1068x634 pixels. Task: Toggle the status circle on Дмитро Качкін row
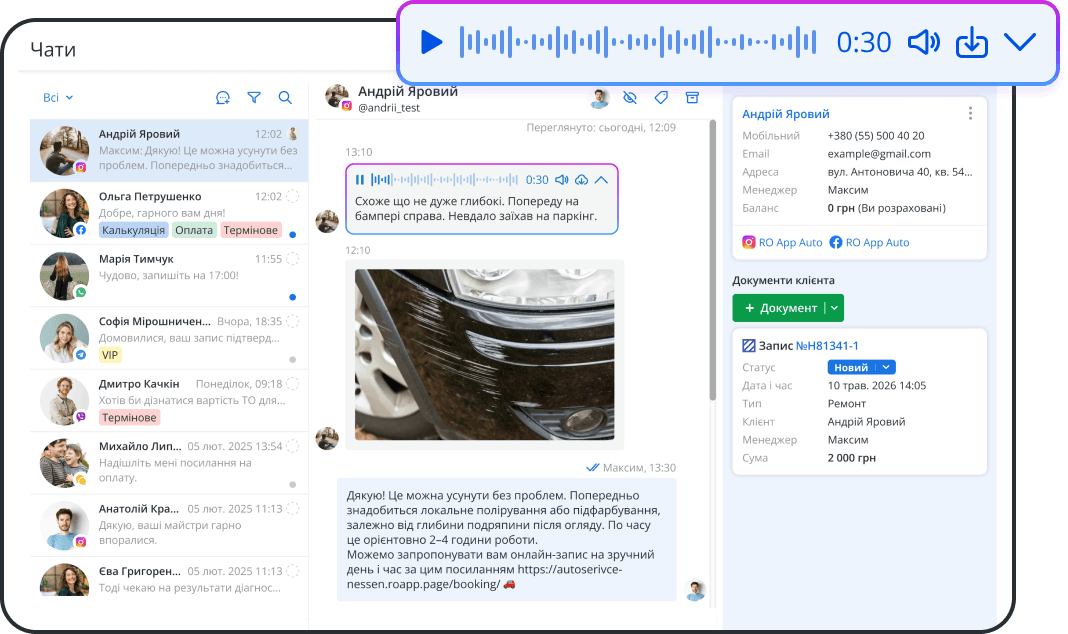(293, 383)
